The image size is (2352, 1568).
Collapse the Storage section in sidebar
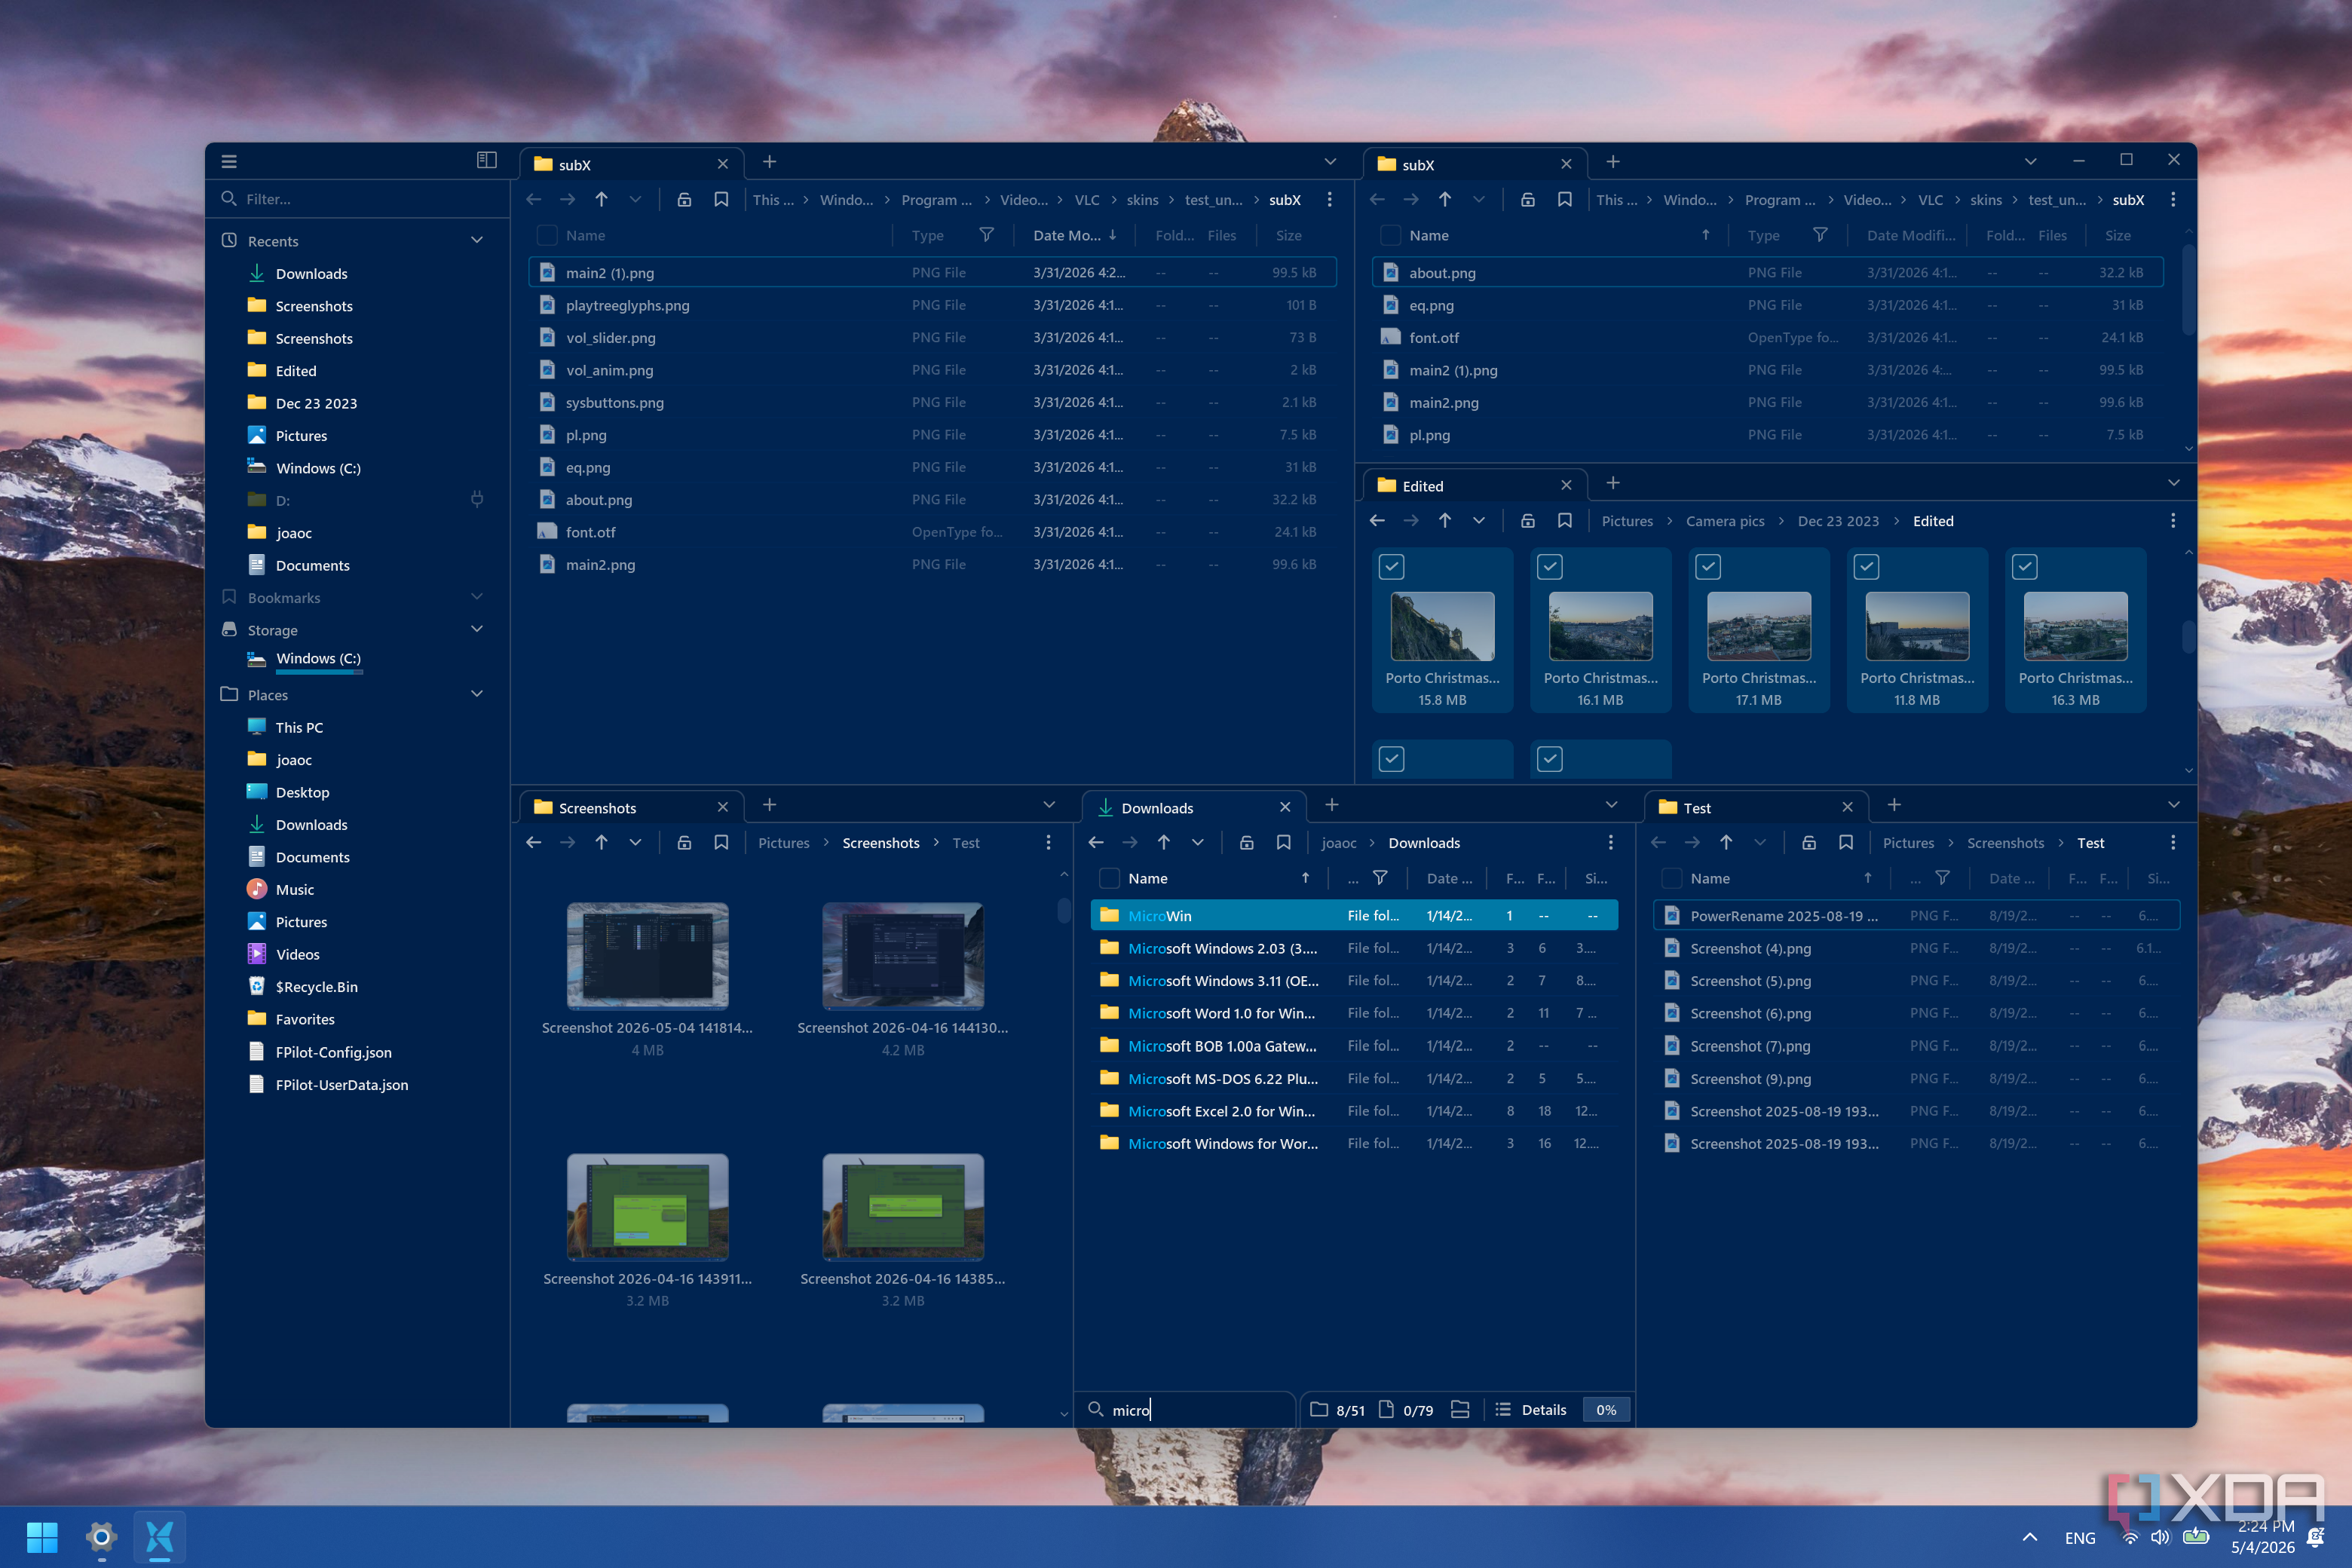pyautogui.click(x=477, y=629)
